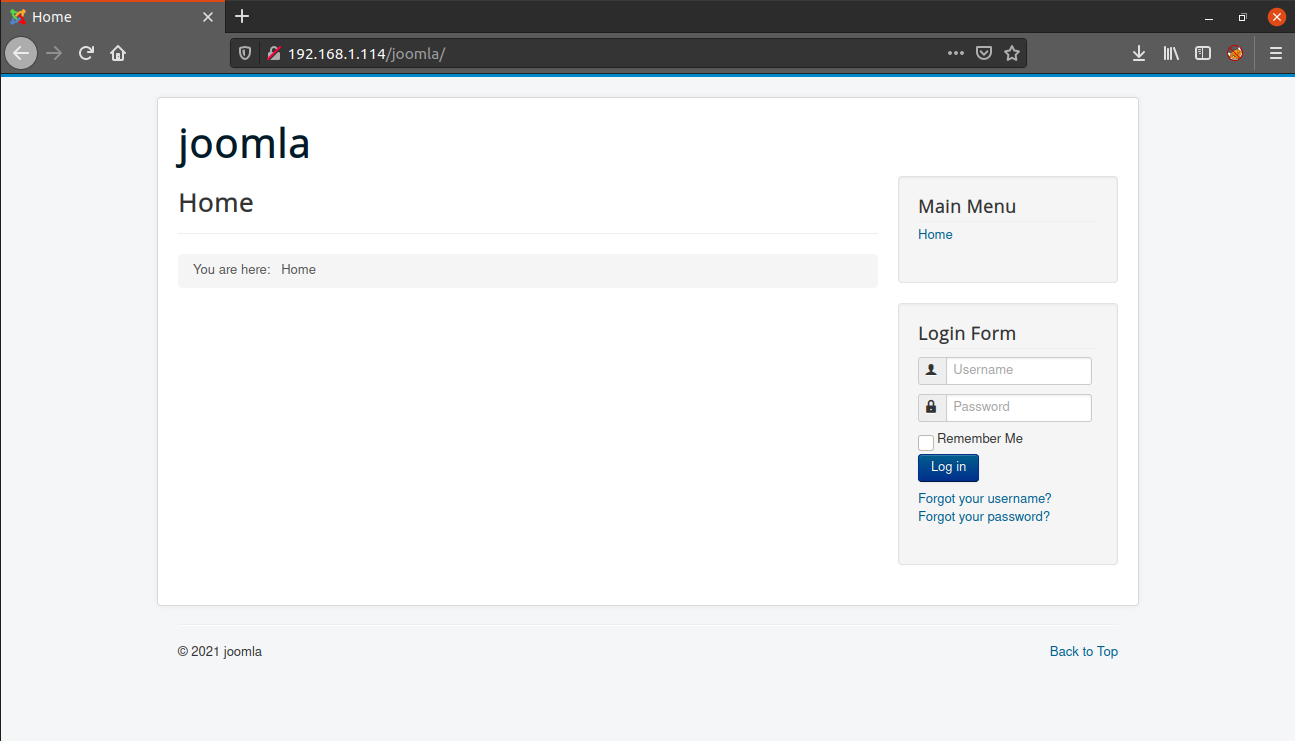The width and height of the screenshot is (1295, 741).
Task: Open the browser home page icon
Action: point(118,53)
